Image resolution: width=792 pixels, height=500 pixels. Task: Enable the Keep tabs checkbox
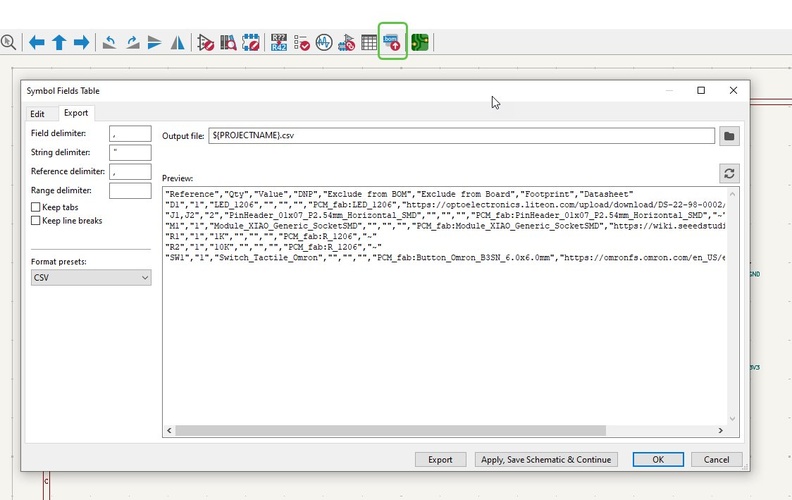click(x=36, y=207)
